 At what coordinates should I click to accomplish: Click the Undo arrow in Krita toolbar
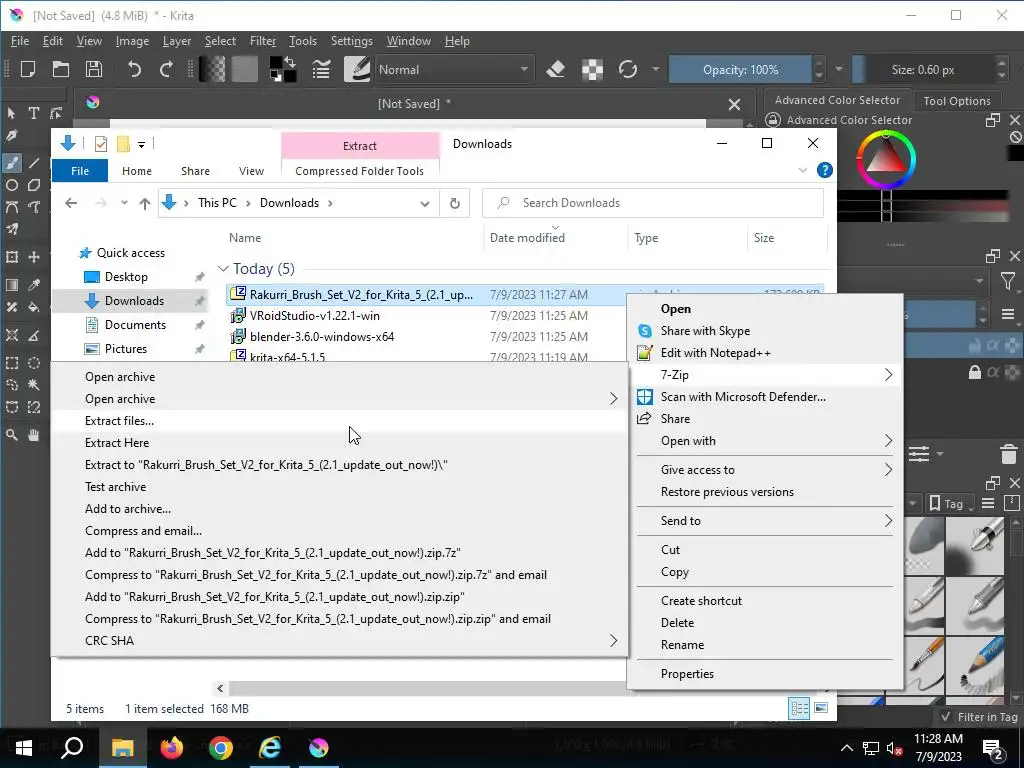pos(134,69)
